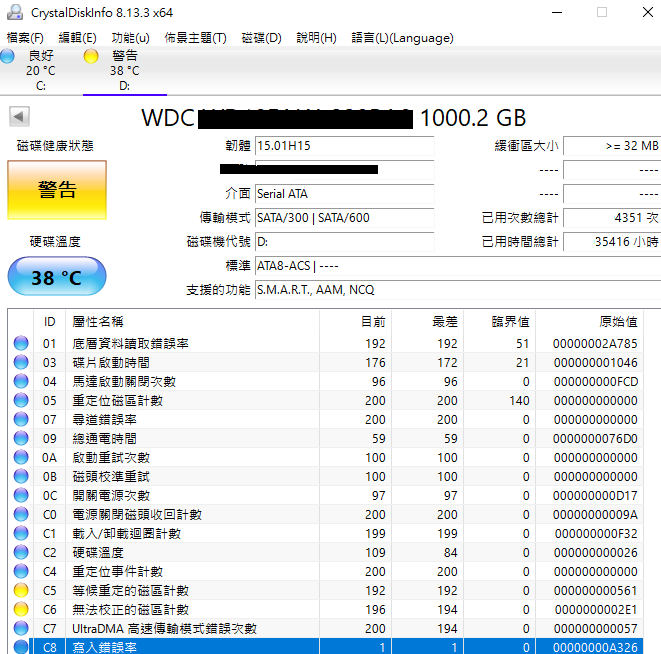The width and height of the screenshot is (661, 654).
Task: Click the 最差 column header
Action: 427,322
